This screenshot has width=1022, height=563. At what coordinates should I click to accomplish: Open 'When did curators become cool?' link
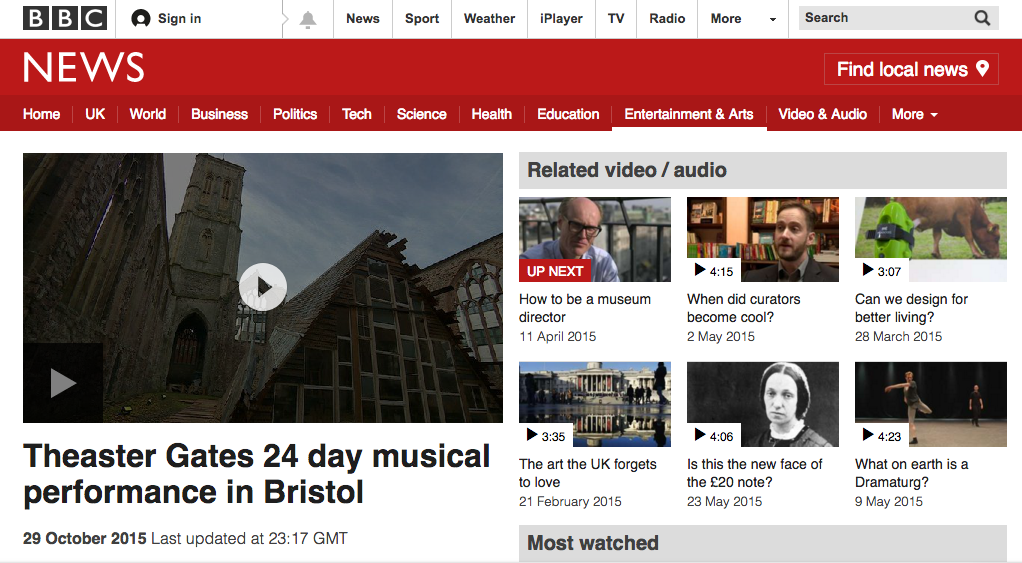[744, 308]
